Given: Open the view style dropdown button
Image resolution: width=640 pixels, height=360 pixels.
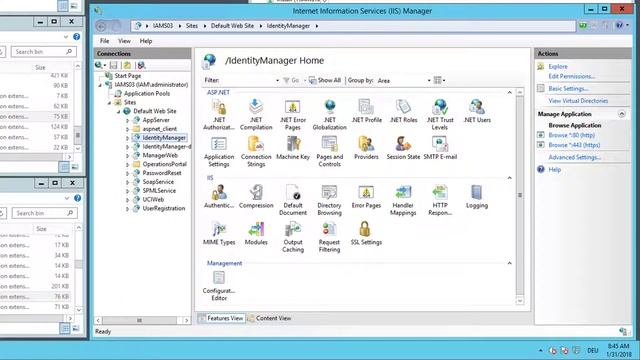Looking at the screenshot, I should (439, 80).
